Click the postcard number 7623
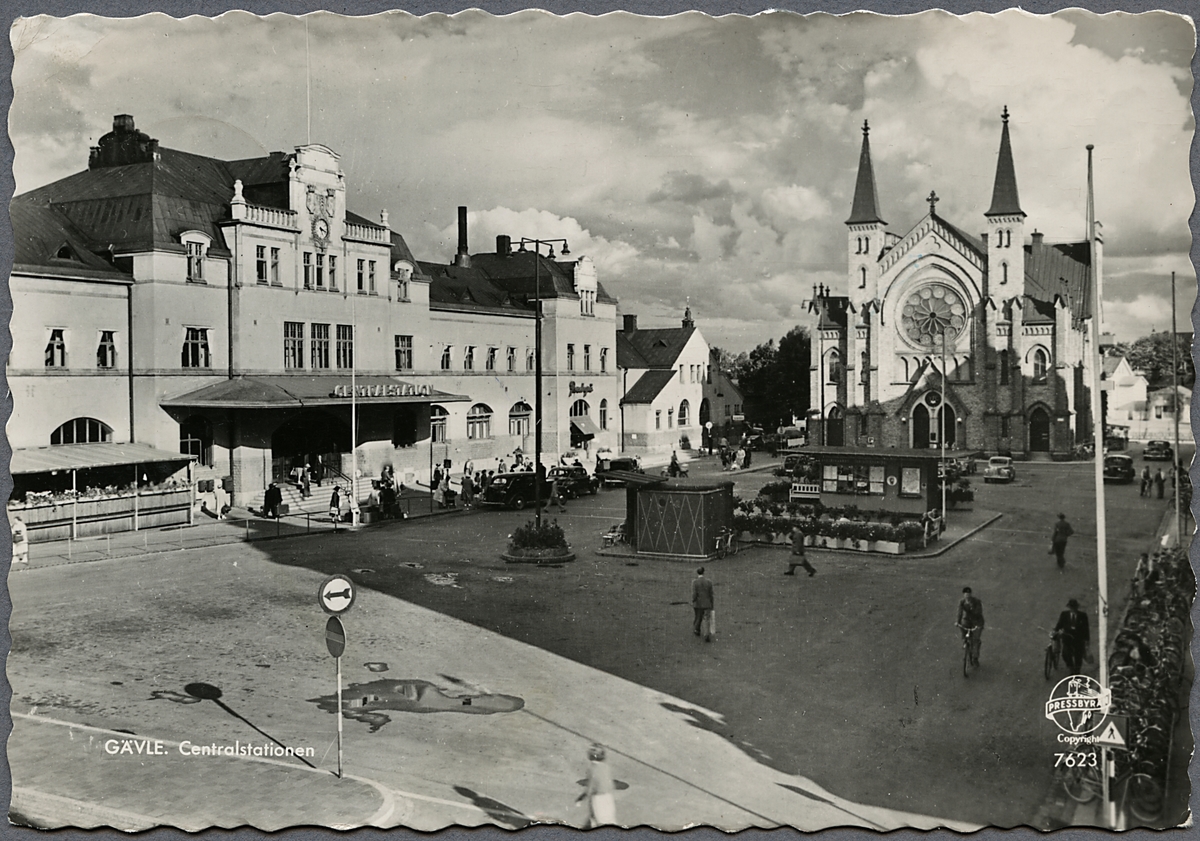Image resolution: width=1200 pixels, height=841 pixels. click(x=1075, y=760)
